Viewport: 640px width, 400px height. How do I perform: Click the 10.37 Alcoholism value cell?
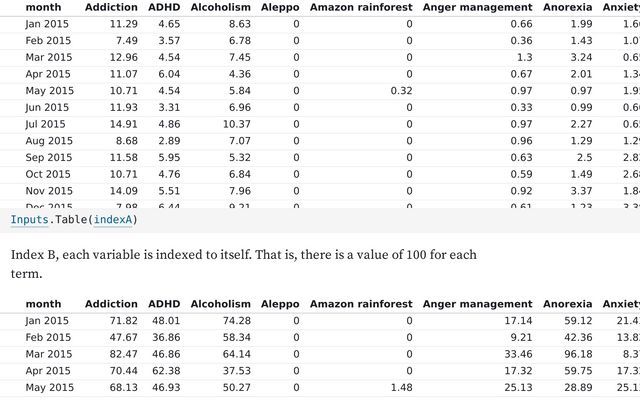click(237, 124)
